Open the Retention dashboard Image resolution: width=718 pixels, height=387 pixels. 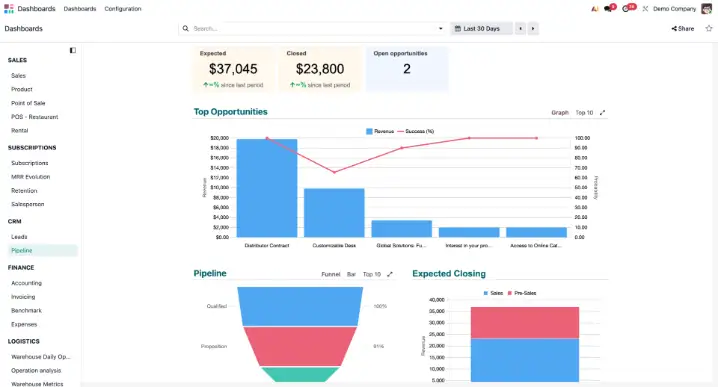pyautogui.click(x=24, y=191)
